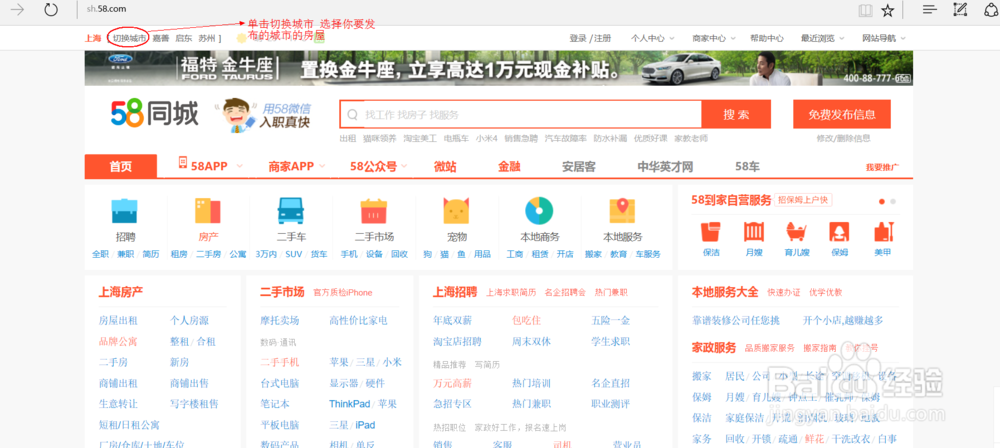Open the 微站 tab
1000x448 pixels.
(445, 167)
